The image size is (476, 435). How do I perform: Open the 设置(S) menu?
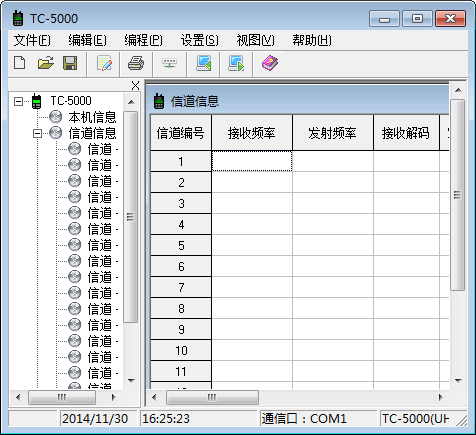pos(199,40)
